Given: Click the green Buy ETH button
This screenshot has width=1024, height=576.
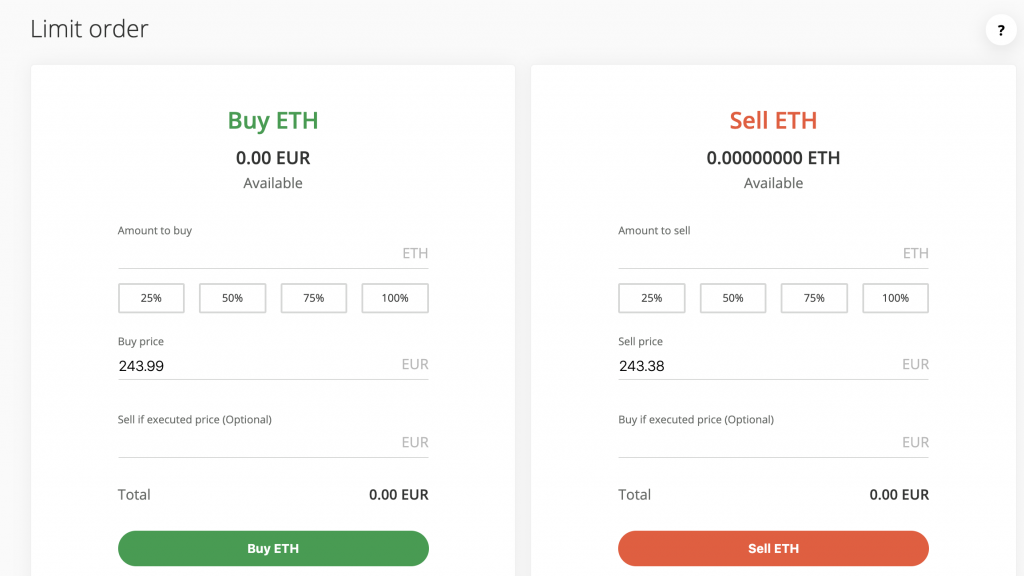Looking at the screenshot, I should point(273,548).
